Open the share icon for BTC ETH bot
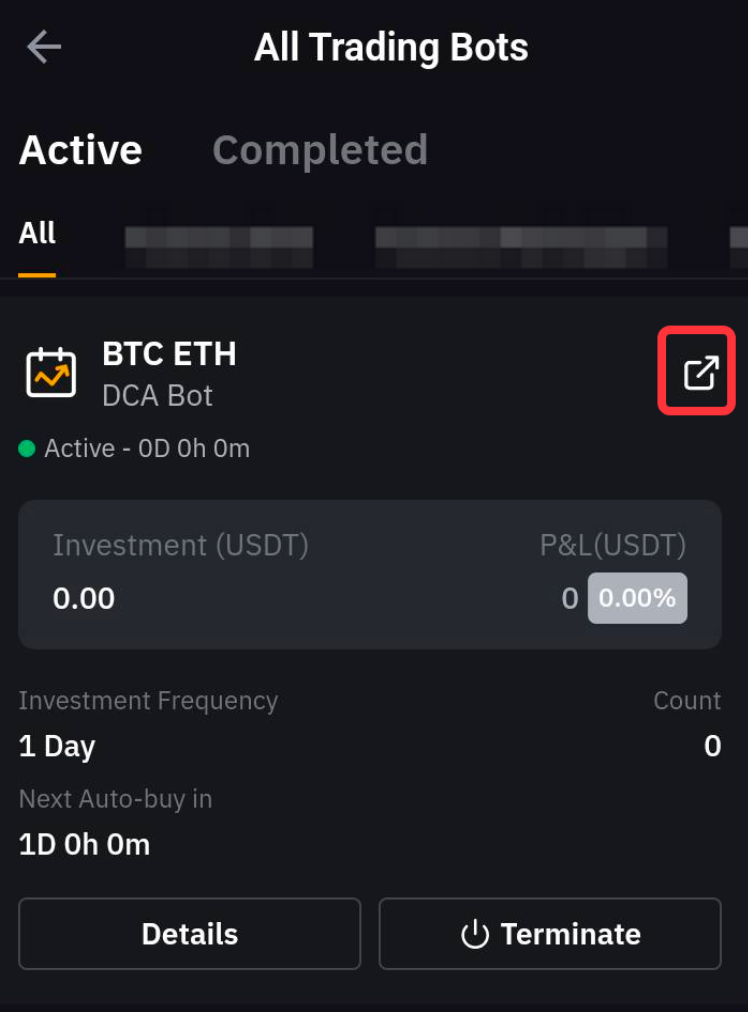 [x=700, y=372]
